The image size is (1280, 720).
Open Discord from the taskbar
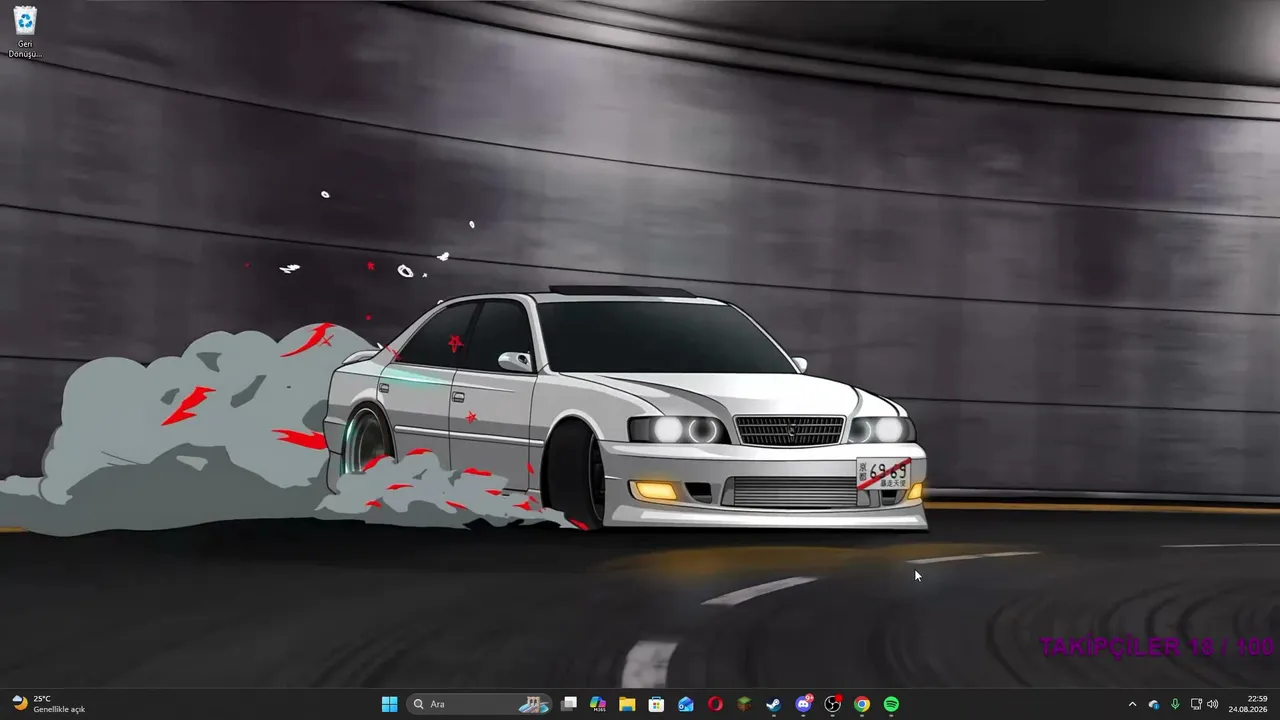coord(803,704)
